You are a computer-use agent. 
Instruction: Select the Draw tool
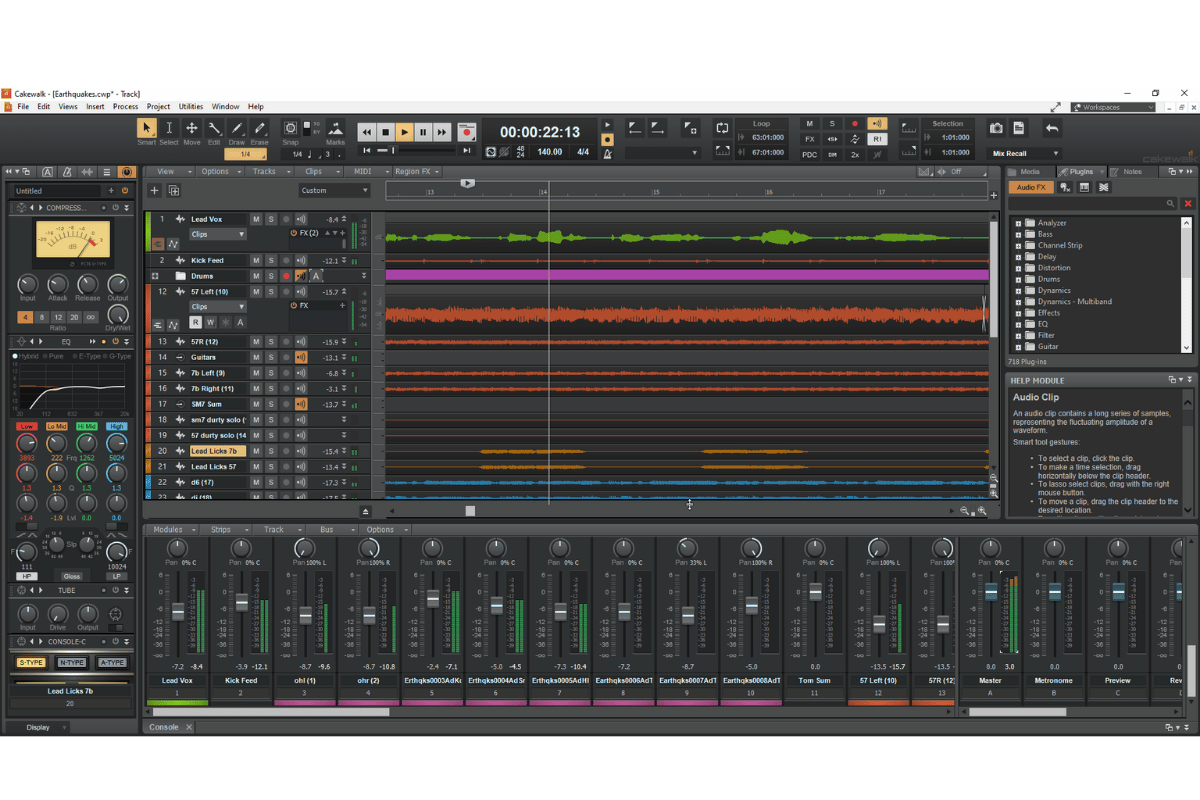point(236,128)
